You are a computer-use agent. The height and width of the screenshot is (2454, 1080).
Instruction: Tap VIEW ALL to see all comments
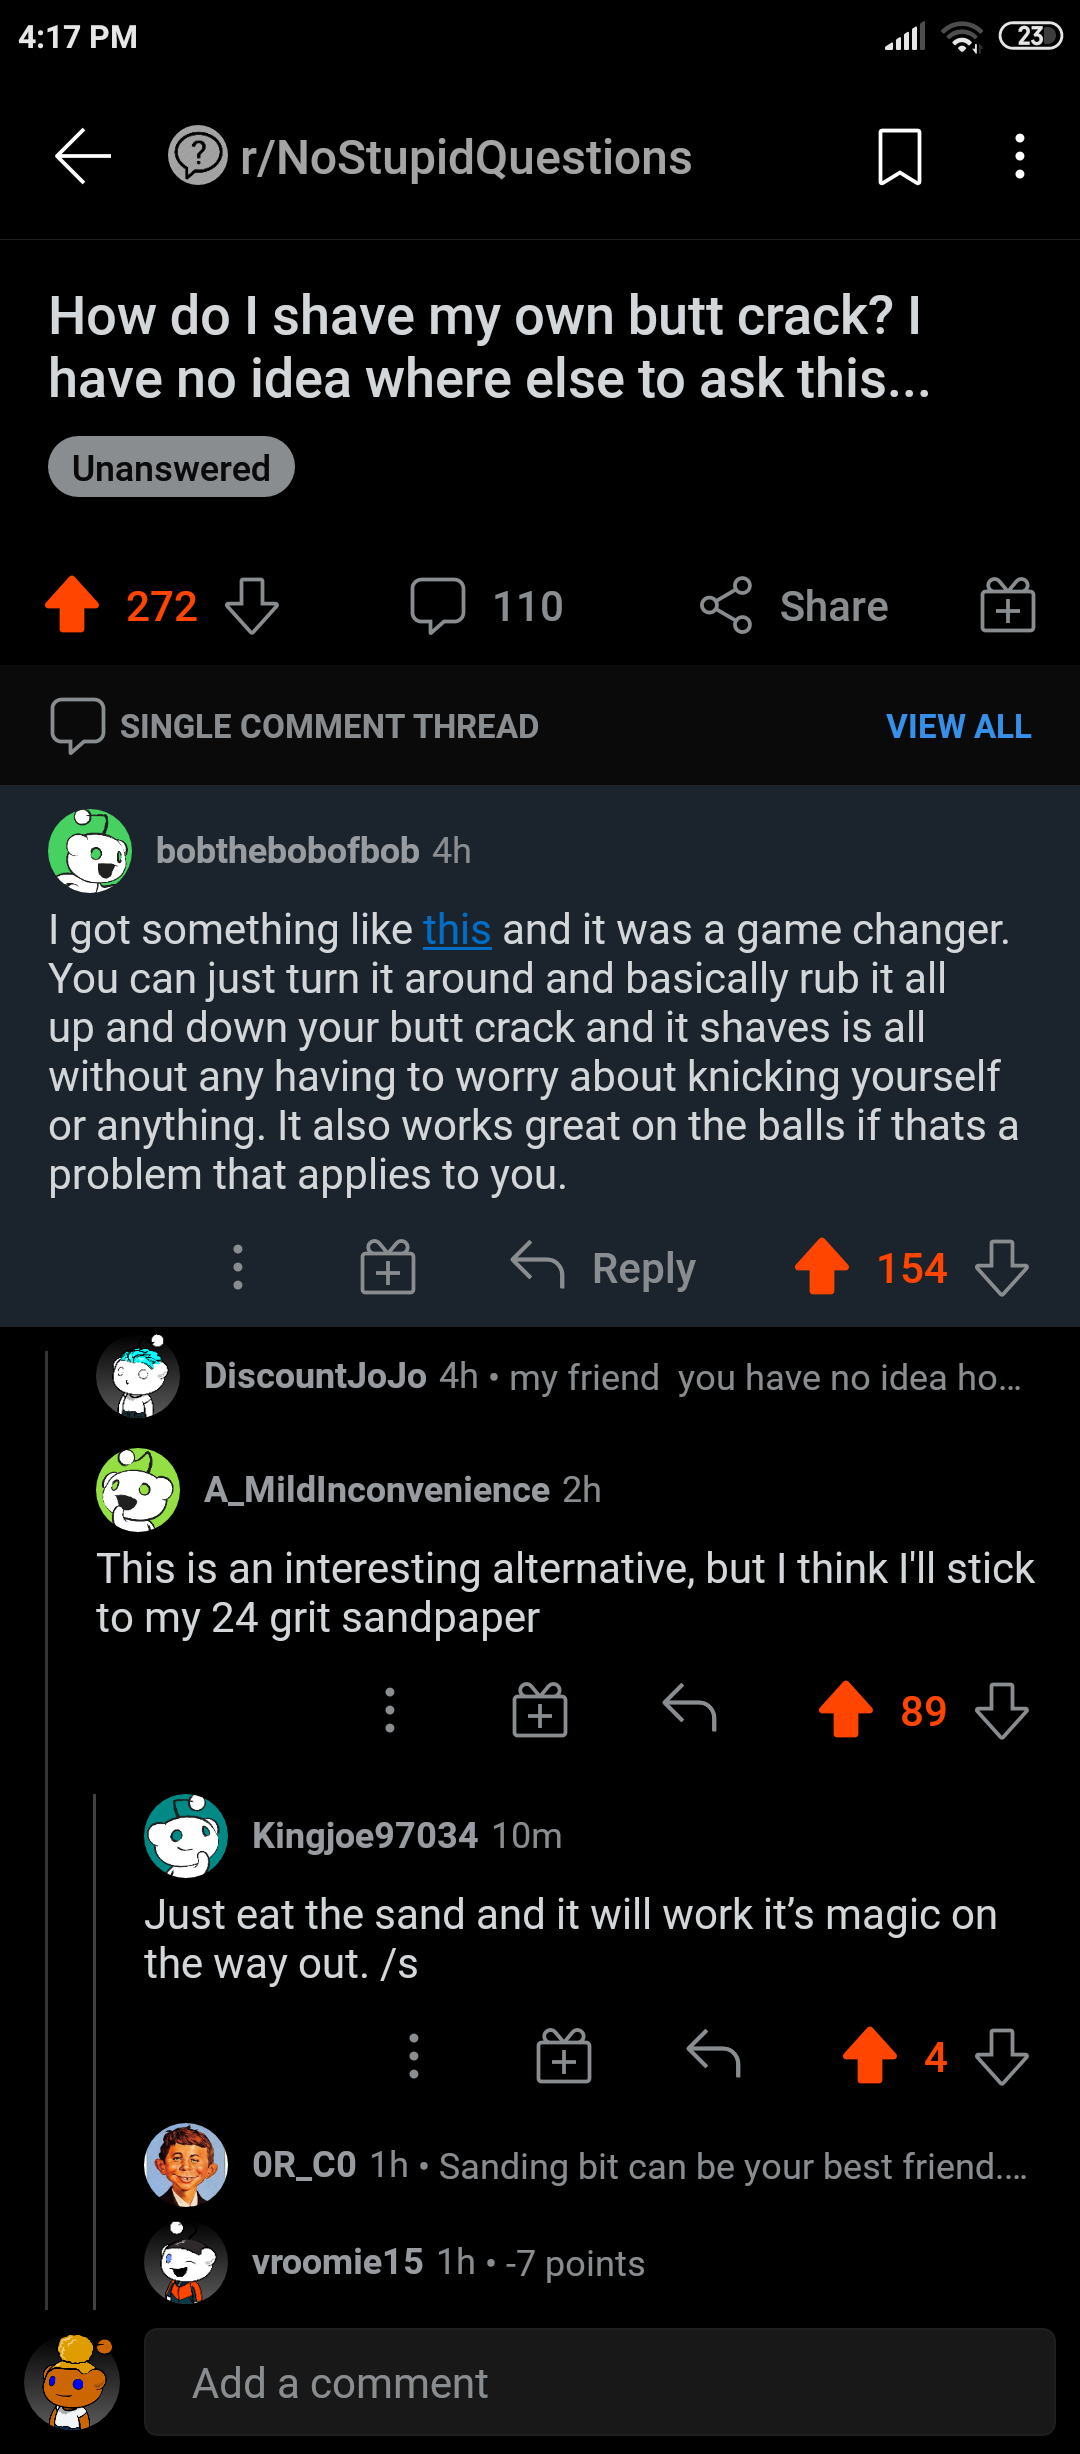tap(957, 726)
